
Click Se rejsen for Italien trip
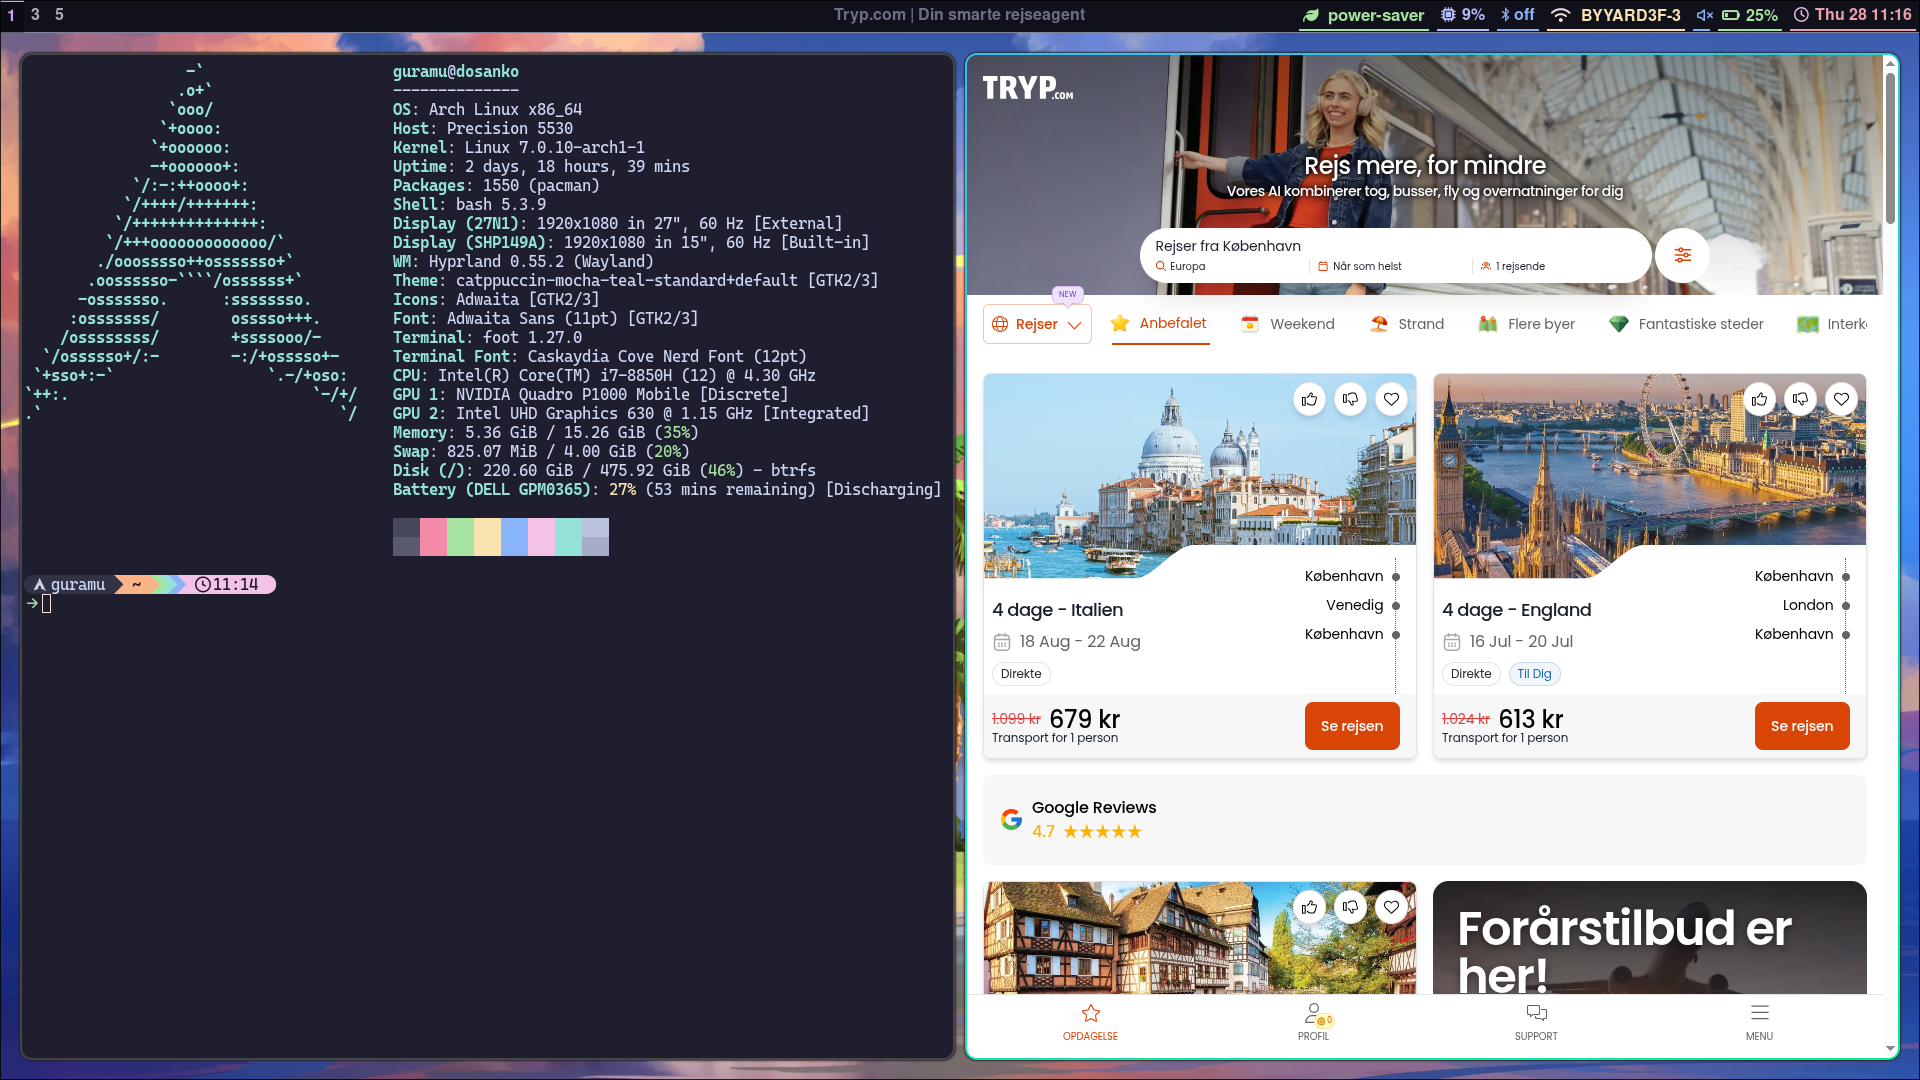(x=1352, y=726)
